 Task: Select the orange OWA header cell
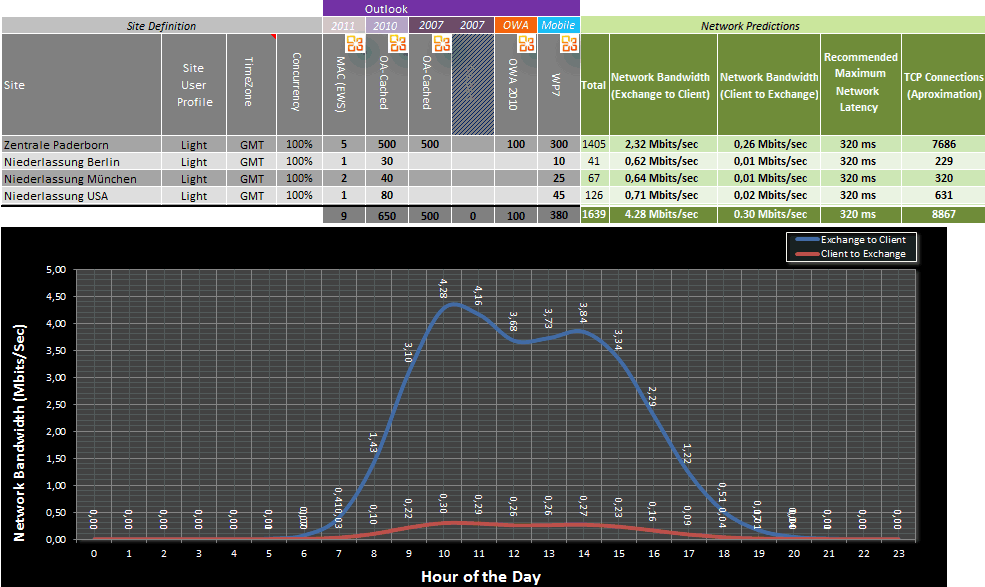pyautogui.click(x=516, y=25)
